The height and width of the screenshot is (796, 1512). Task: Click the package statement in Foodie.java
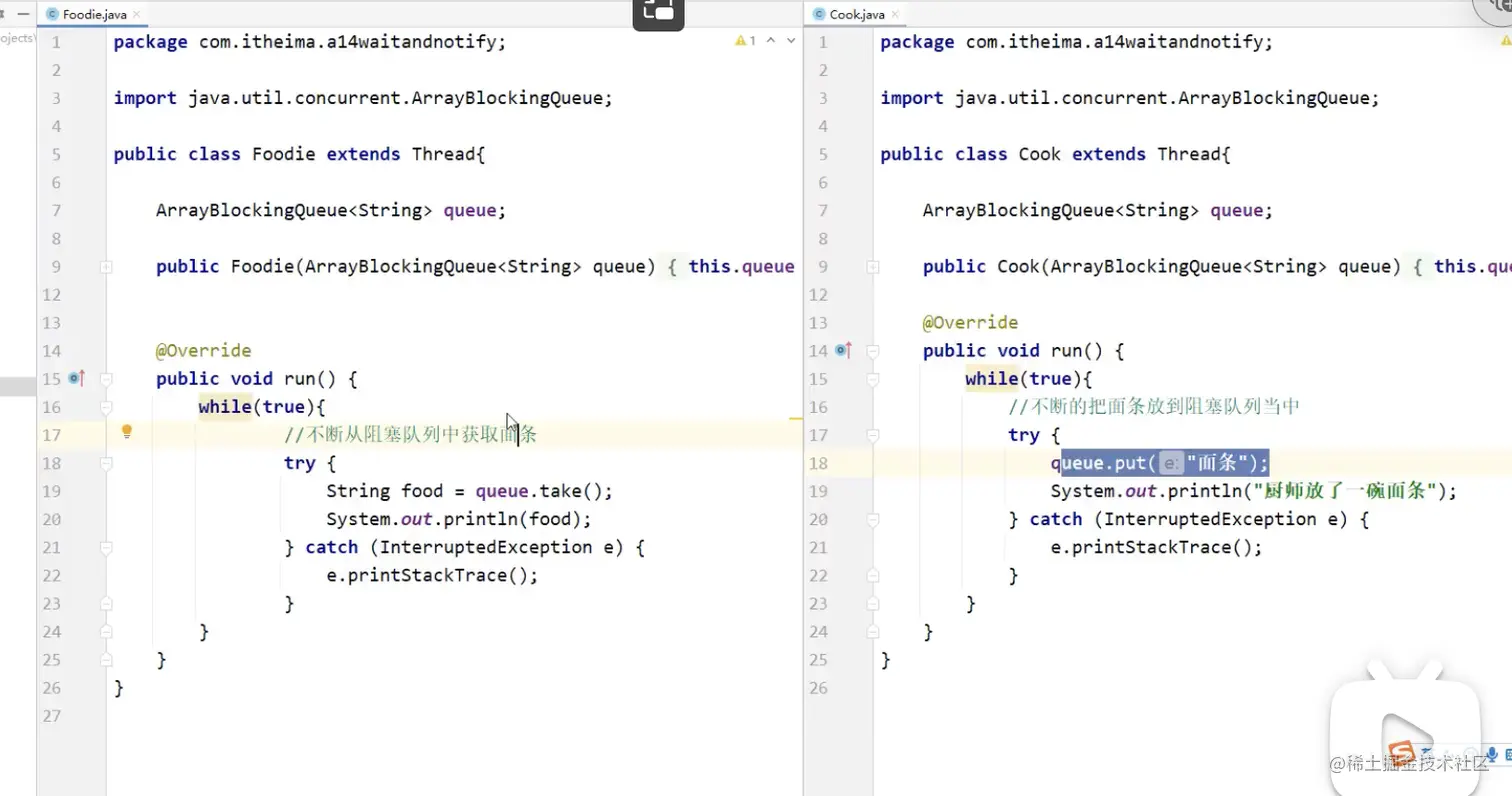pyautogui.click(x=311, y=42)
